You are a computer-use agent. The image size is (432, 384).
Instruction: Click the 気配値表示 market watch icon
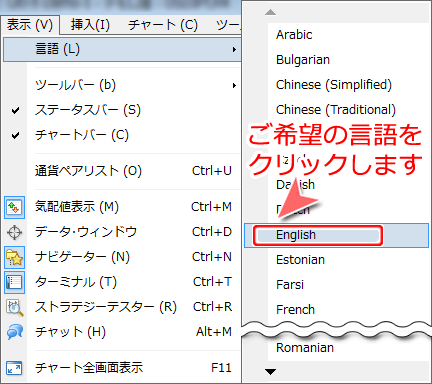click(14, 207)
